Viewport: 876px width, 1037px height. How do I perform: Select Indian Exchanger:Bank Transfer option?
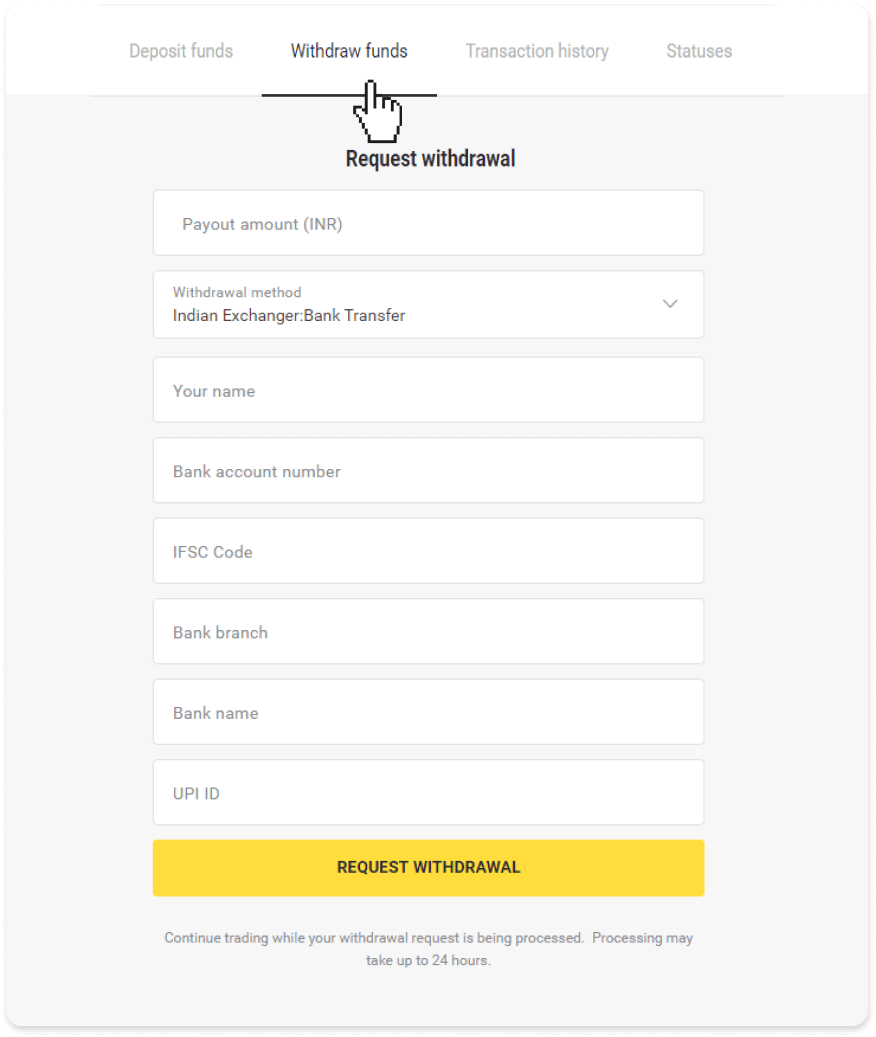pyautogui.click(x=287, y=315)
